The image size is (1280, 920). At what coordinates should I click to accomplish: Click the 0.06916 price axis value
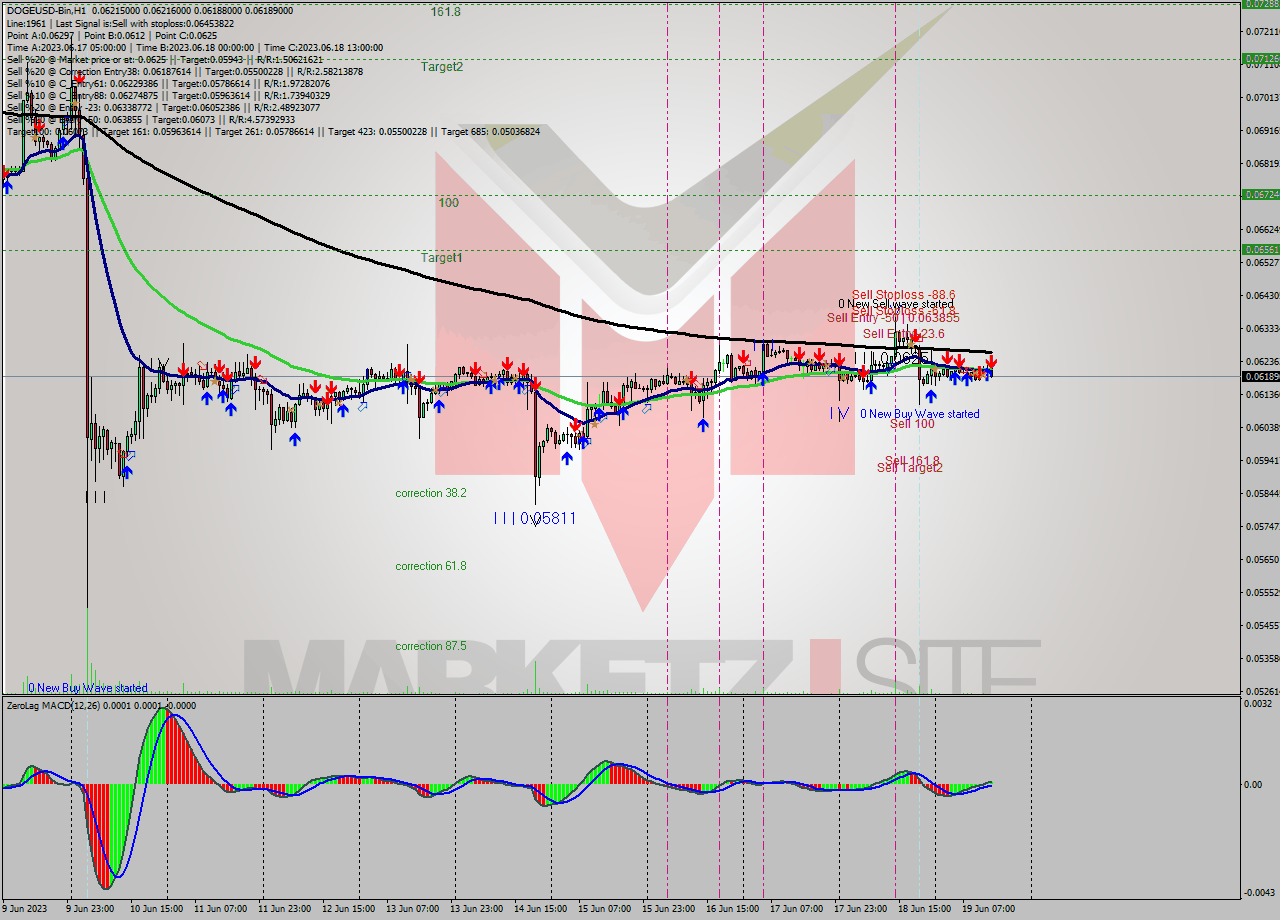pos(1261,130)
